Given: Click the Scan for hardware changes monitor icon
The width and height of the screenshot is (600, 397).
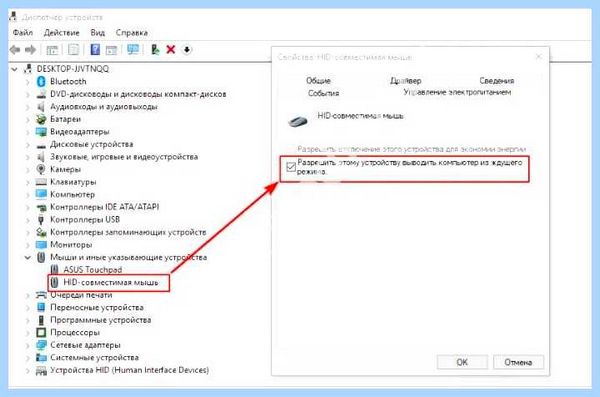Looking at the screenshot, I should click(133, 49).
